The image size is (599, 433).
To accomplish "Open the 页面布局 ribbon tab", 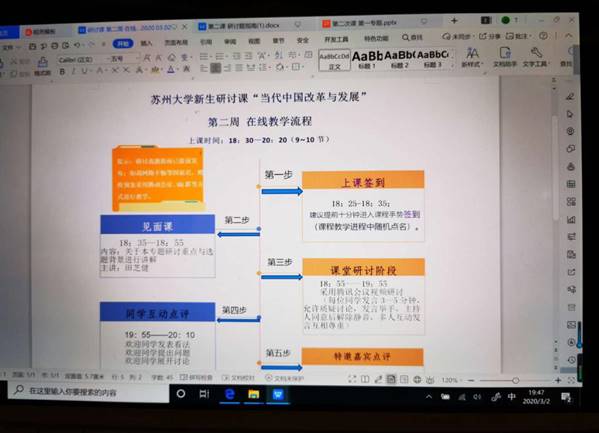I will (176, 42).
